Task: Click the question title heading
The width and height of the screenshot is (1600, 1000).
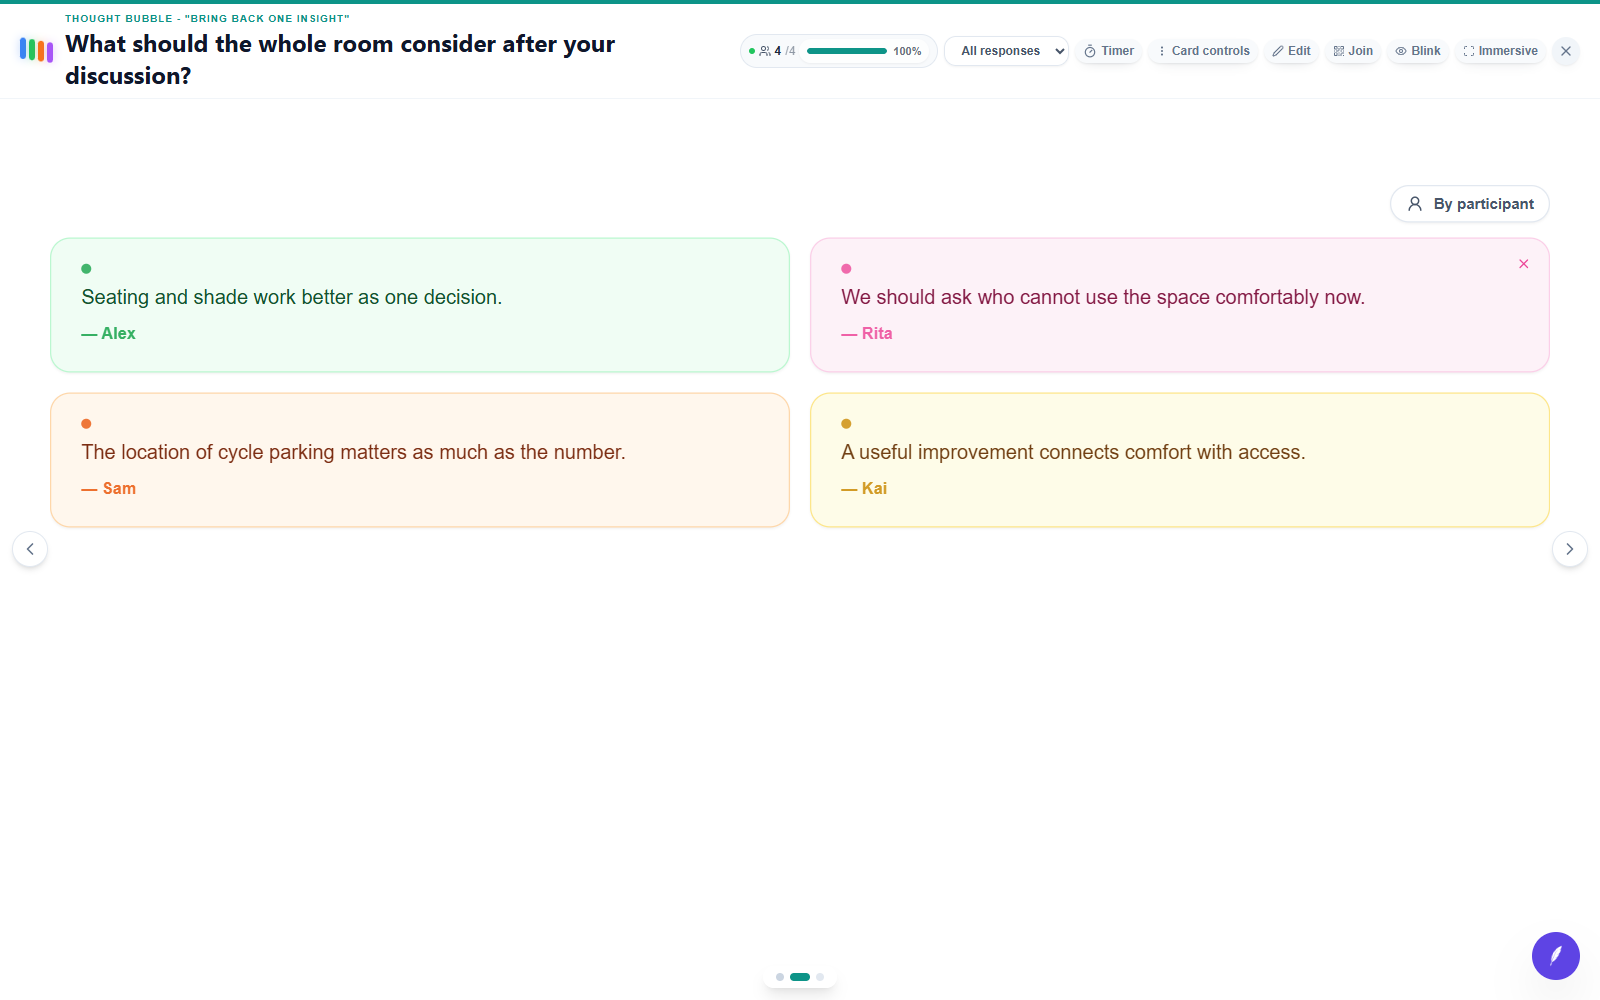Action: pos(340,60)
